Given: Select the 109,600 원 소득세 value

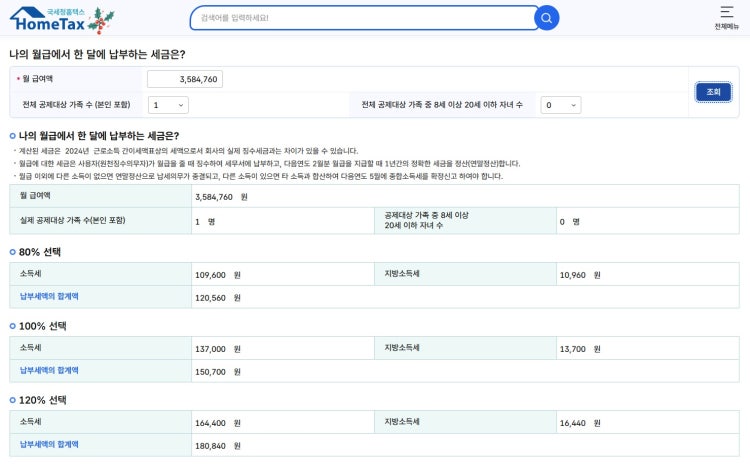Looking at the screenshot, I should [218, 275].
